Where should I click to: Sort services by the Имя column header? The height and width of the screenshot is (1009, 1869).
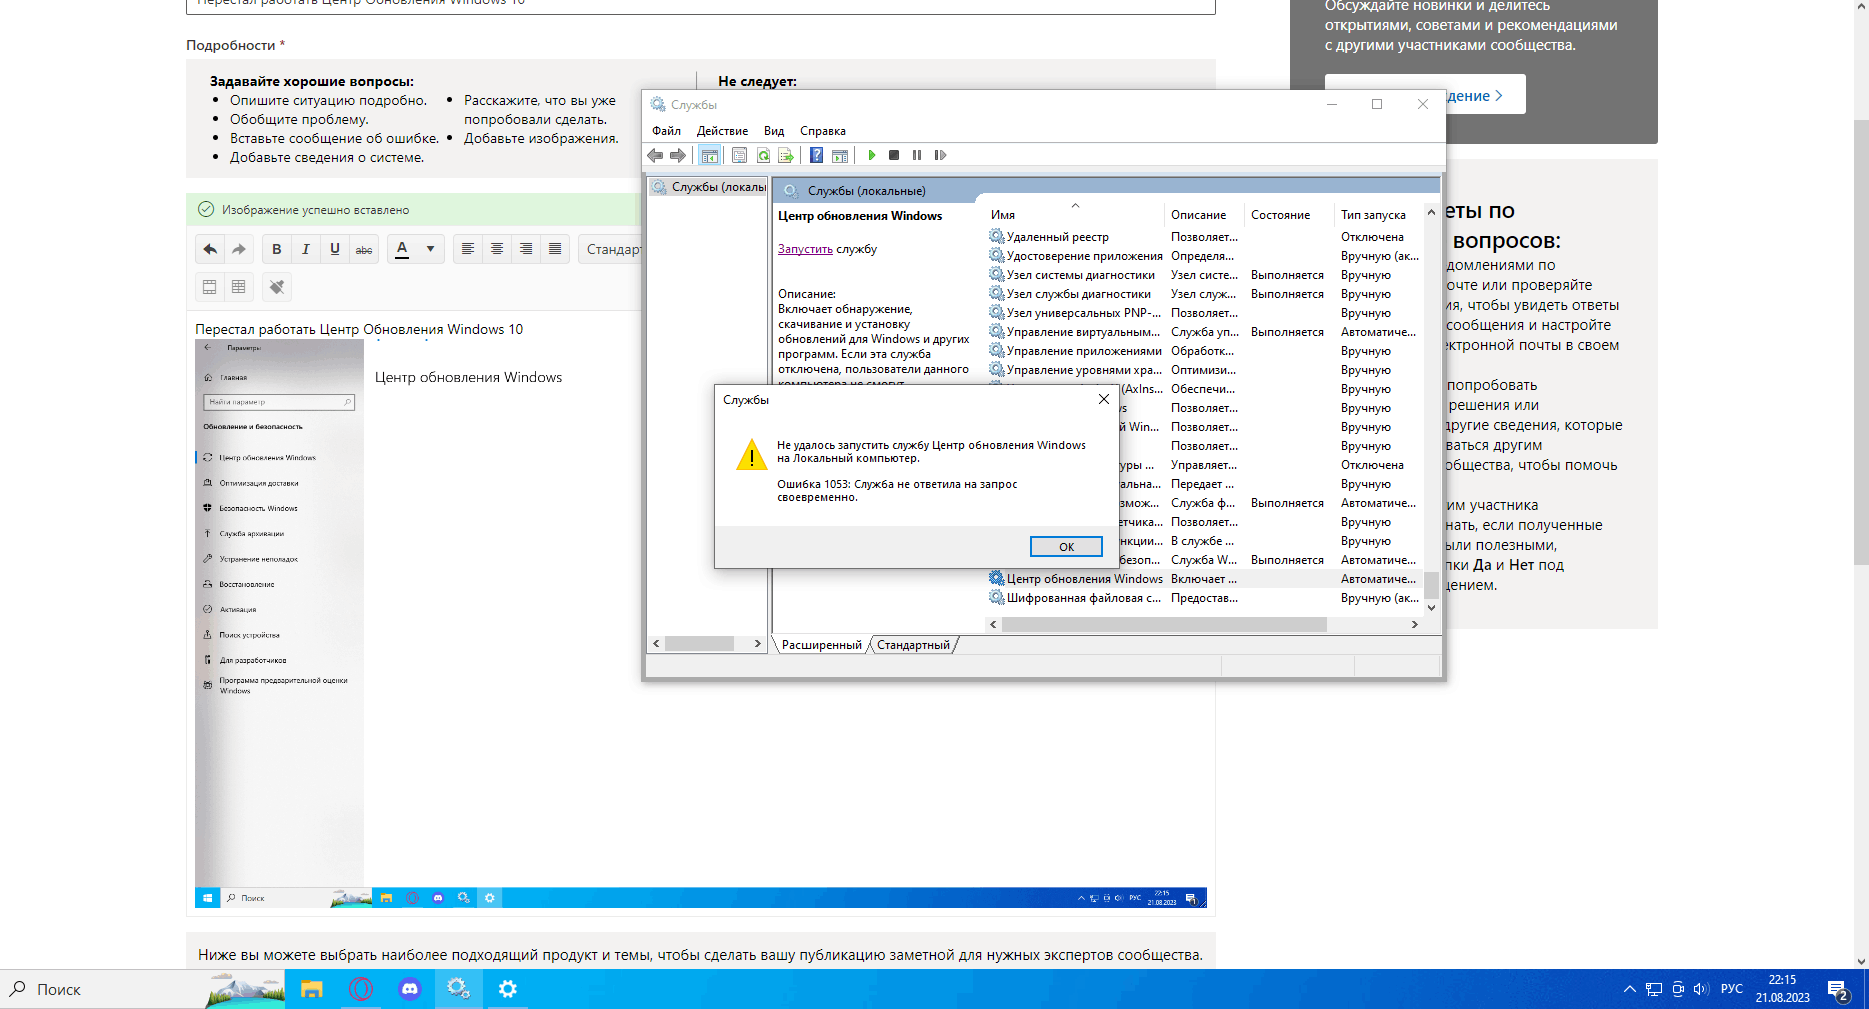[1075, 215]
